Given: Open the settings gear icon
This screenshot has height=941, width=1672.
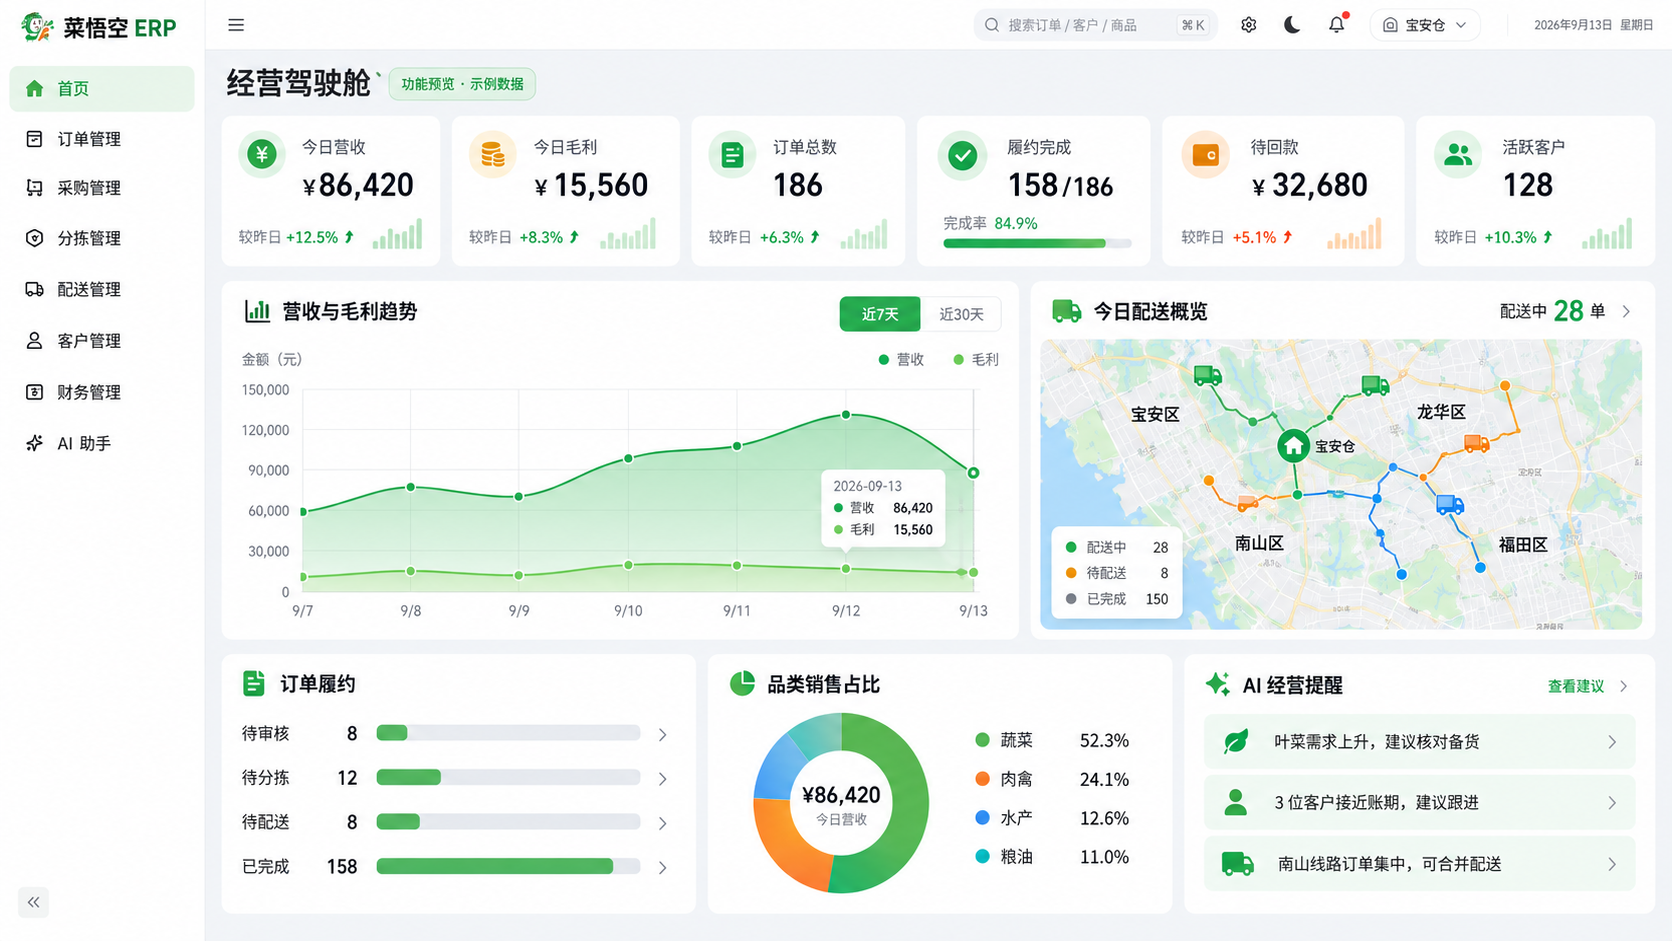Looking at the screenshot, I should [x=1249, y=25].
